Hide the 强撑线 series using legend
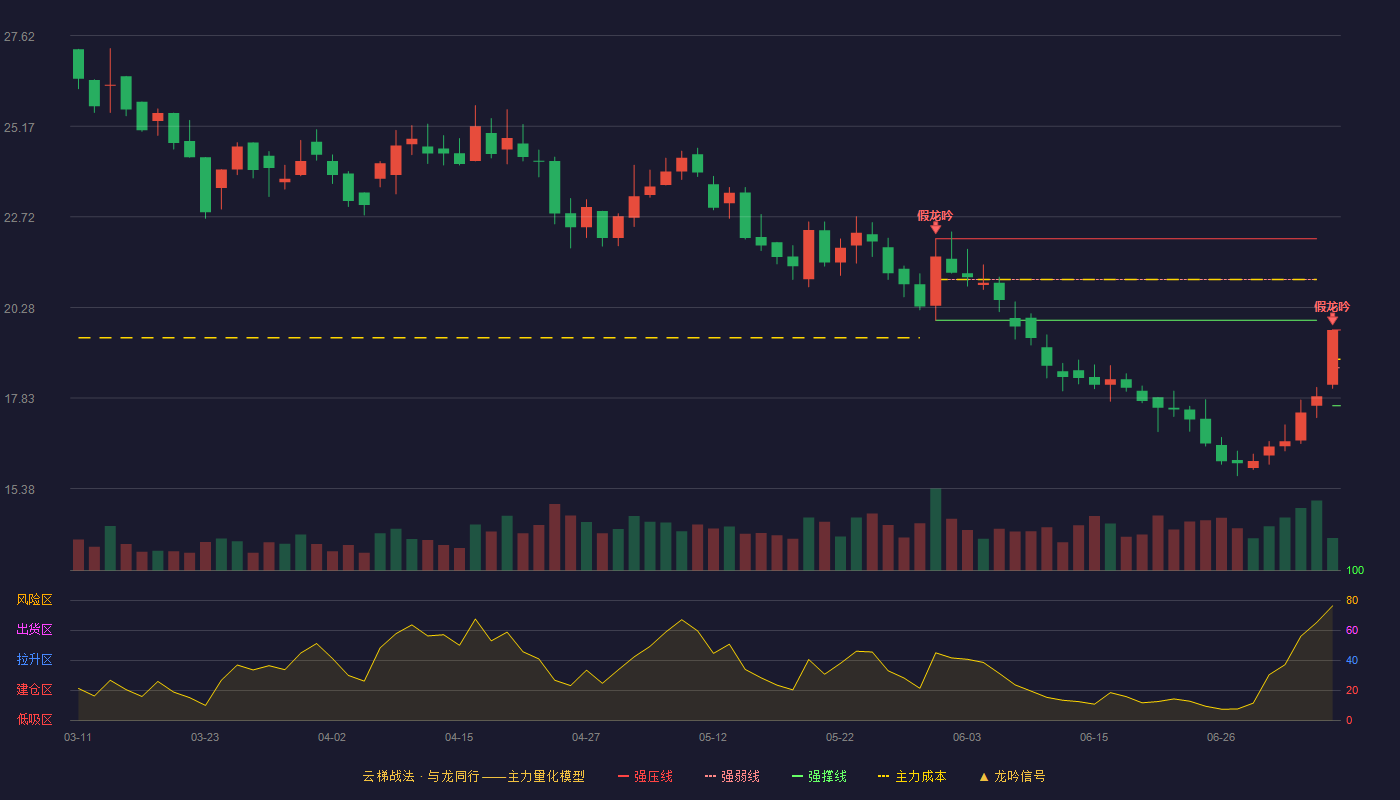The width and height of the screenshot is (1400, 800). [x=827, y=776]
